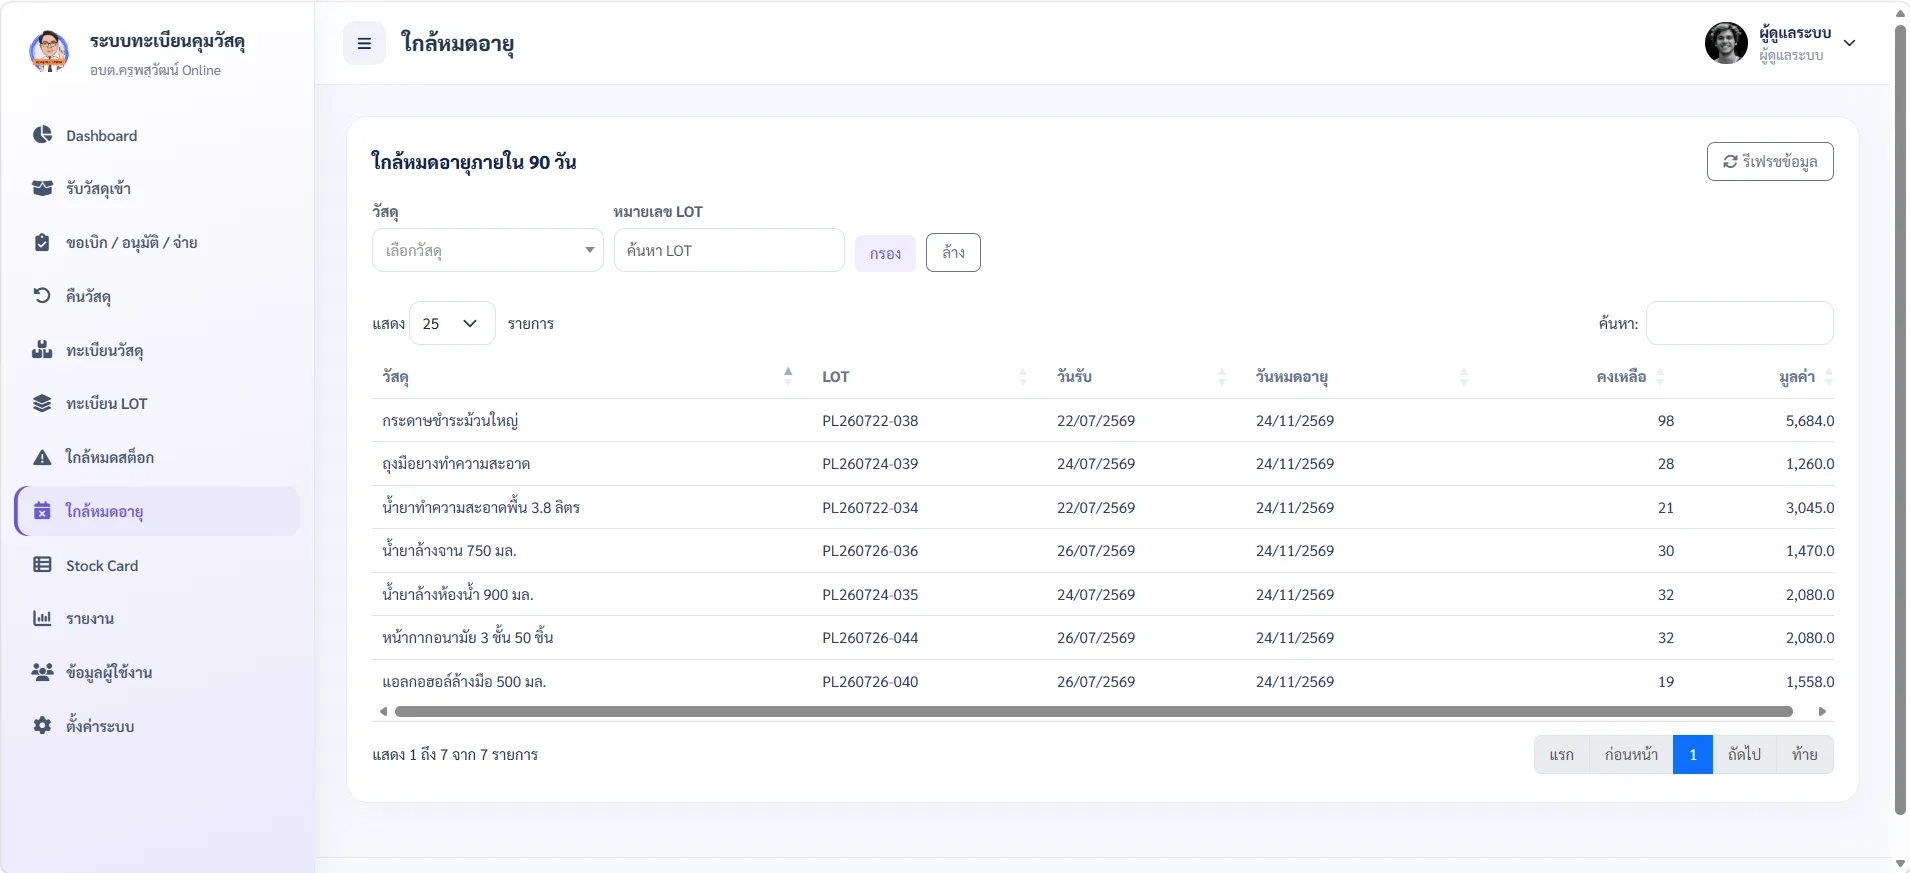Click the ก่อนหน้า previous page button
This screenshot has width=1910, height=873.
pyautogui.click(x=1631, y=754)
